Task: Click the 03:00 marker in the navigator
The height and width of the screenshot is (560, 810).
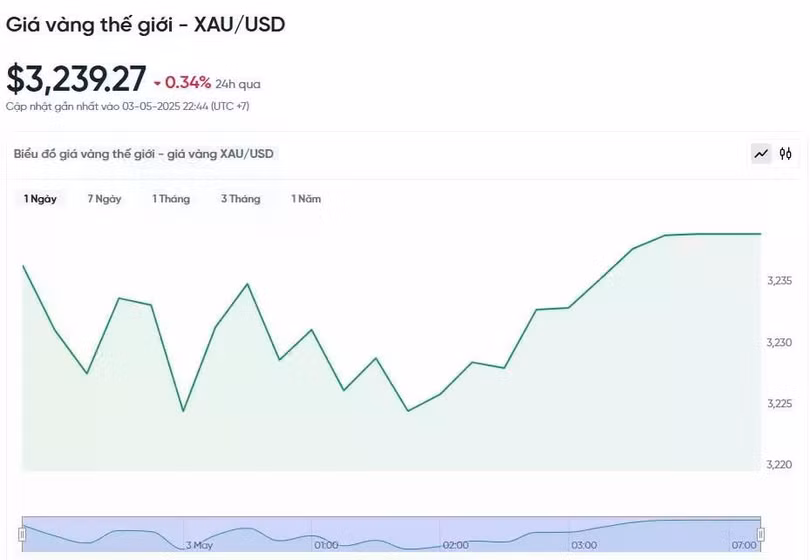Action: [584, 545]
